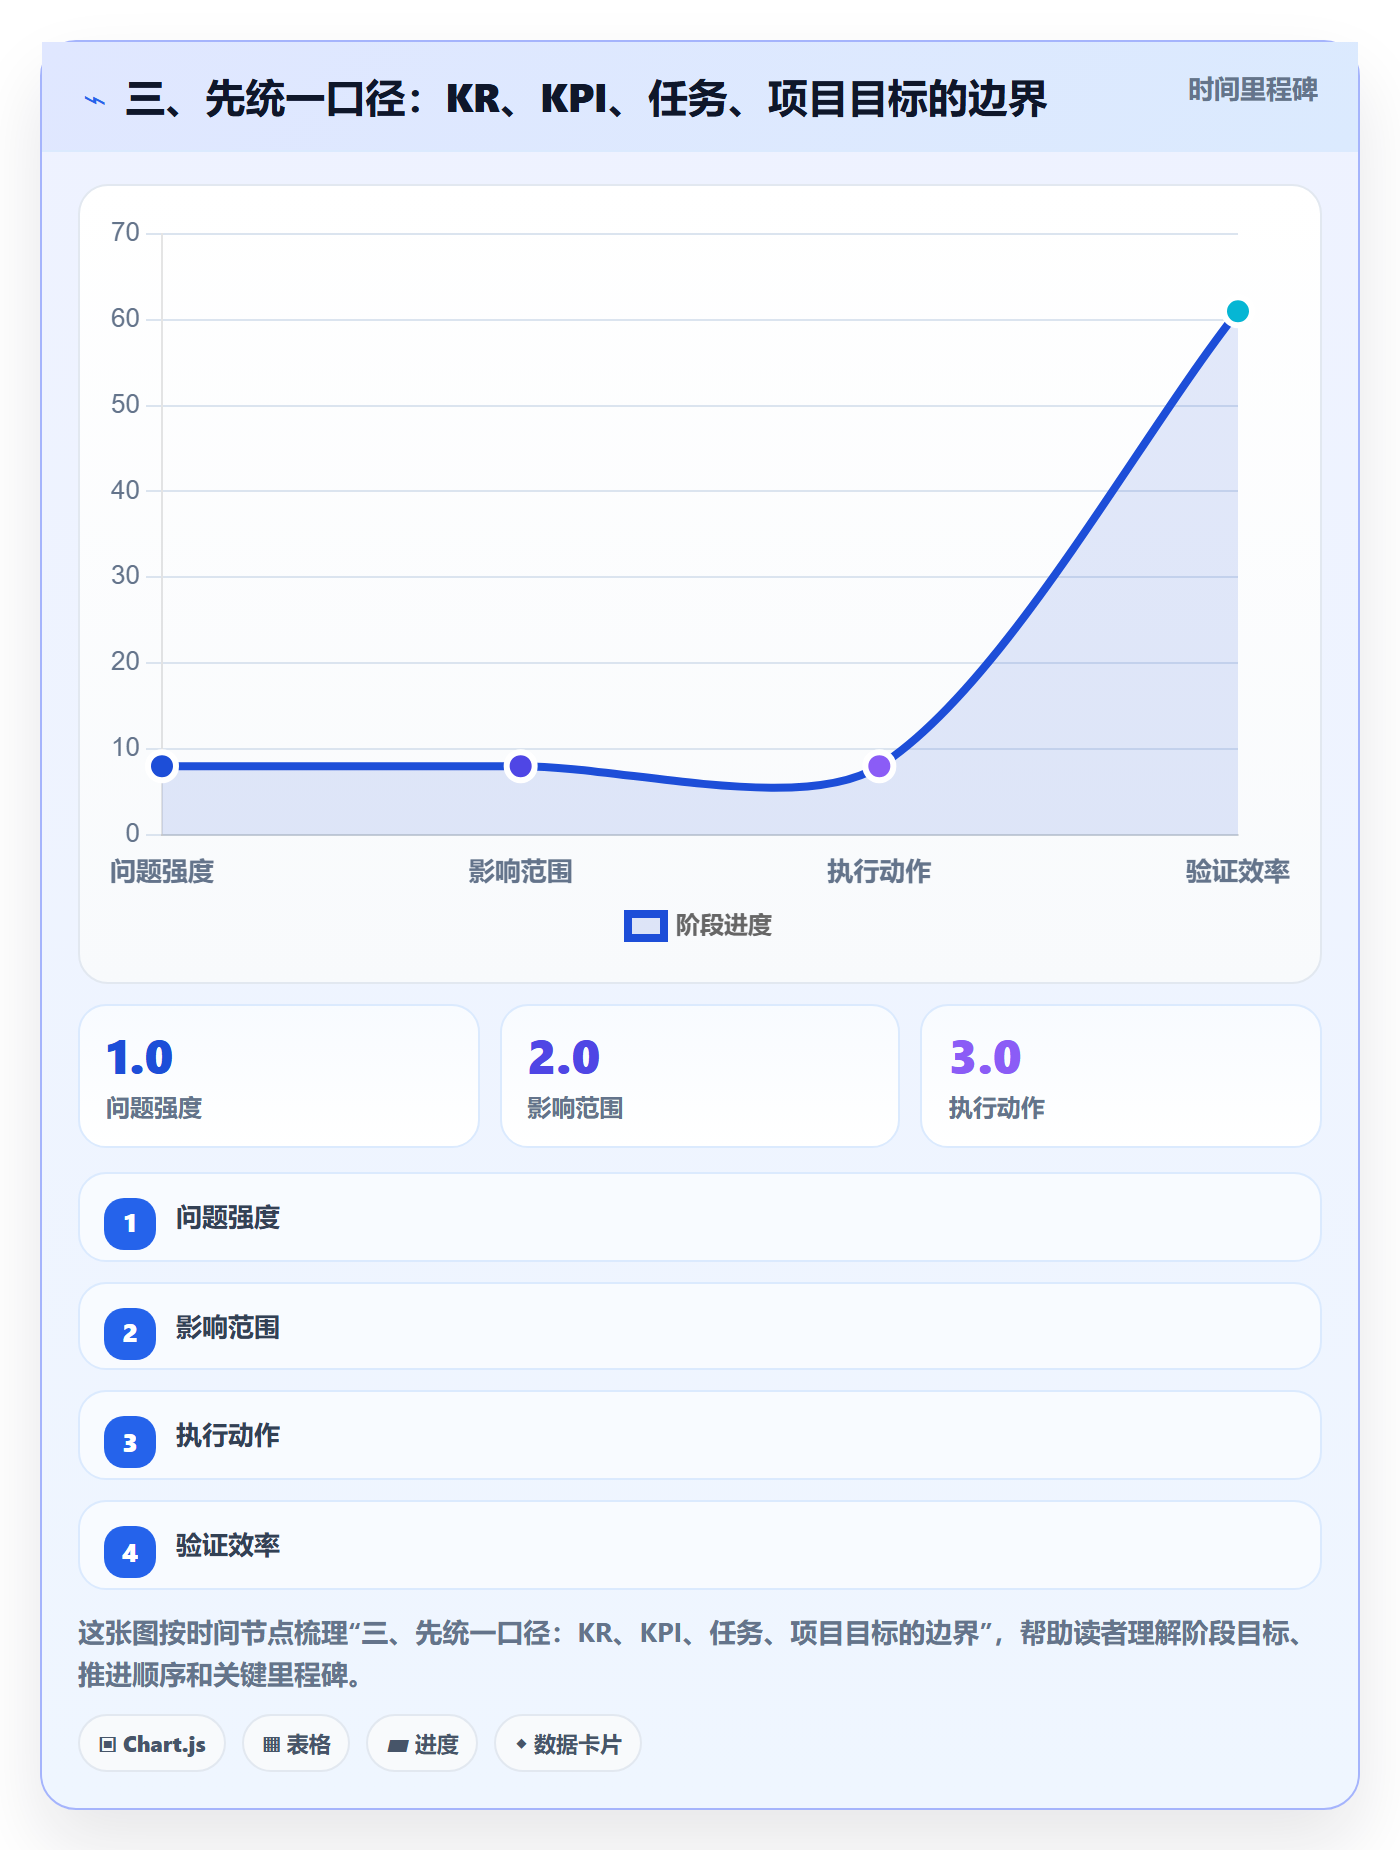Click the 阶段进度 legend label text
The image size is (1400, 1850).
[724, 926]
